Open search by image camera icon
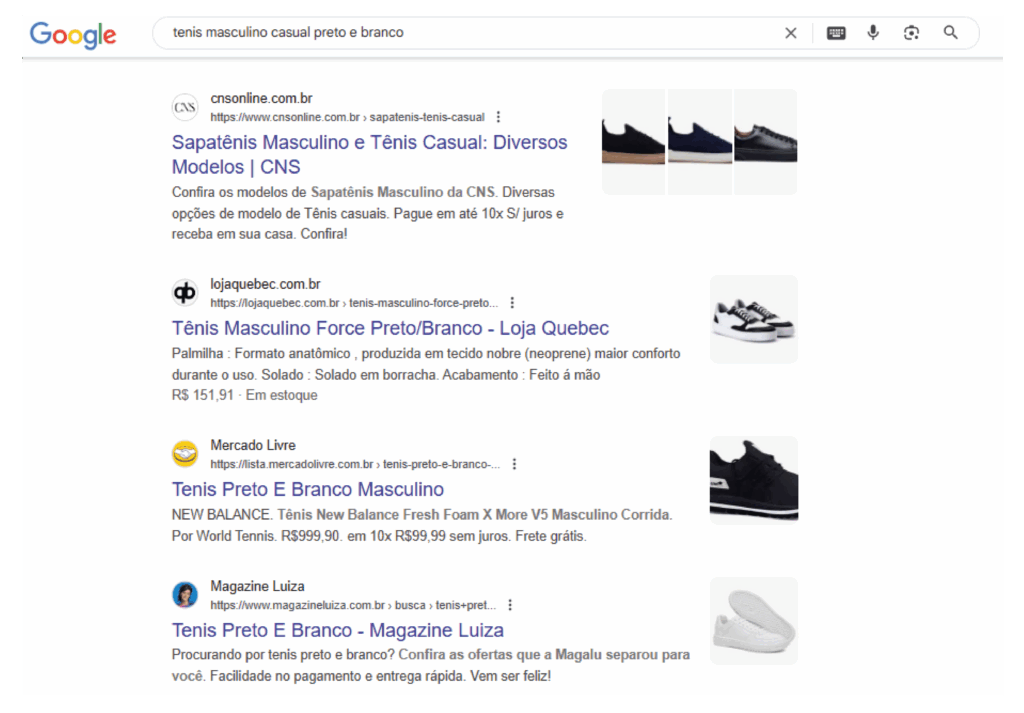The image size is (1024, 713). point(911,33)
